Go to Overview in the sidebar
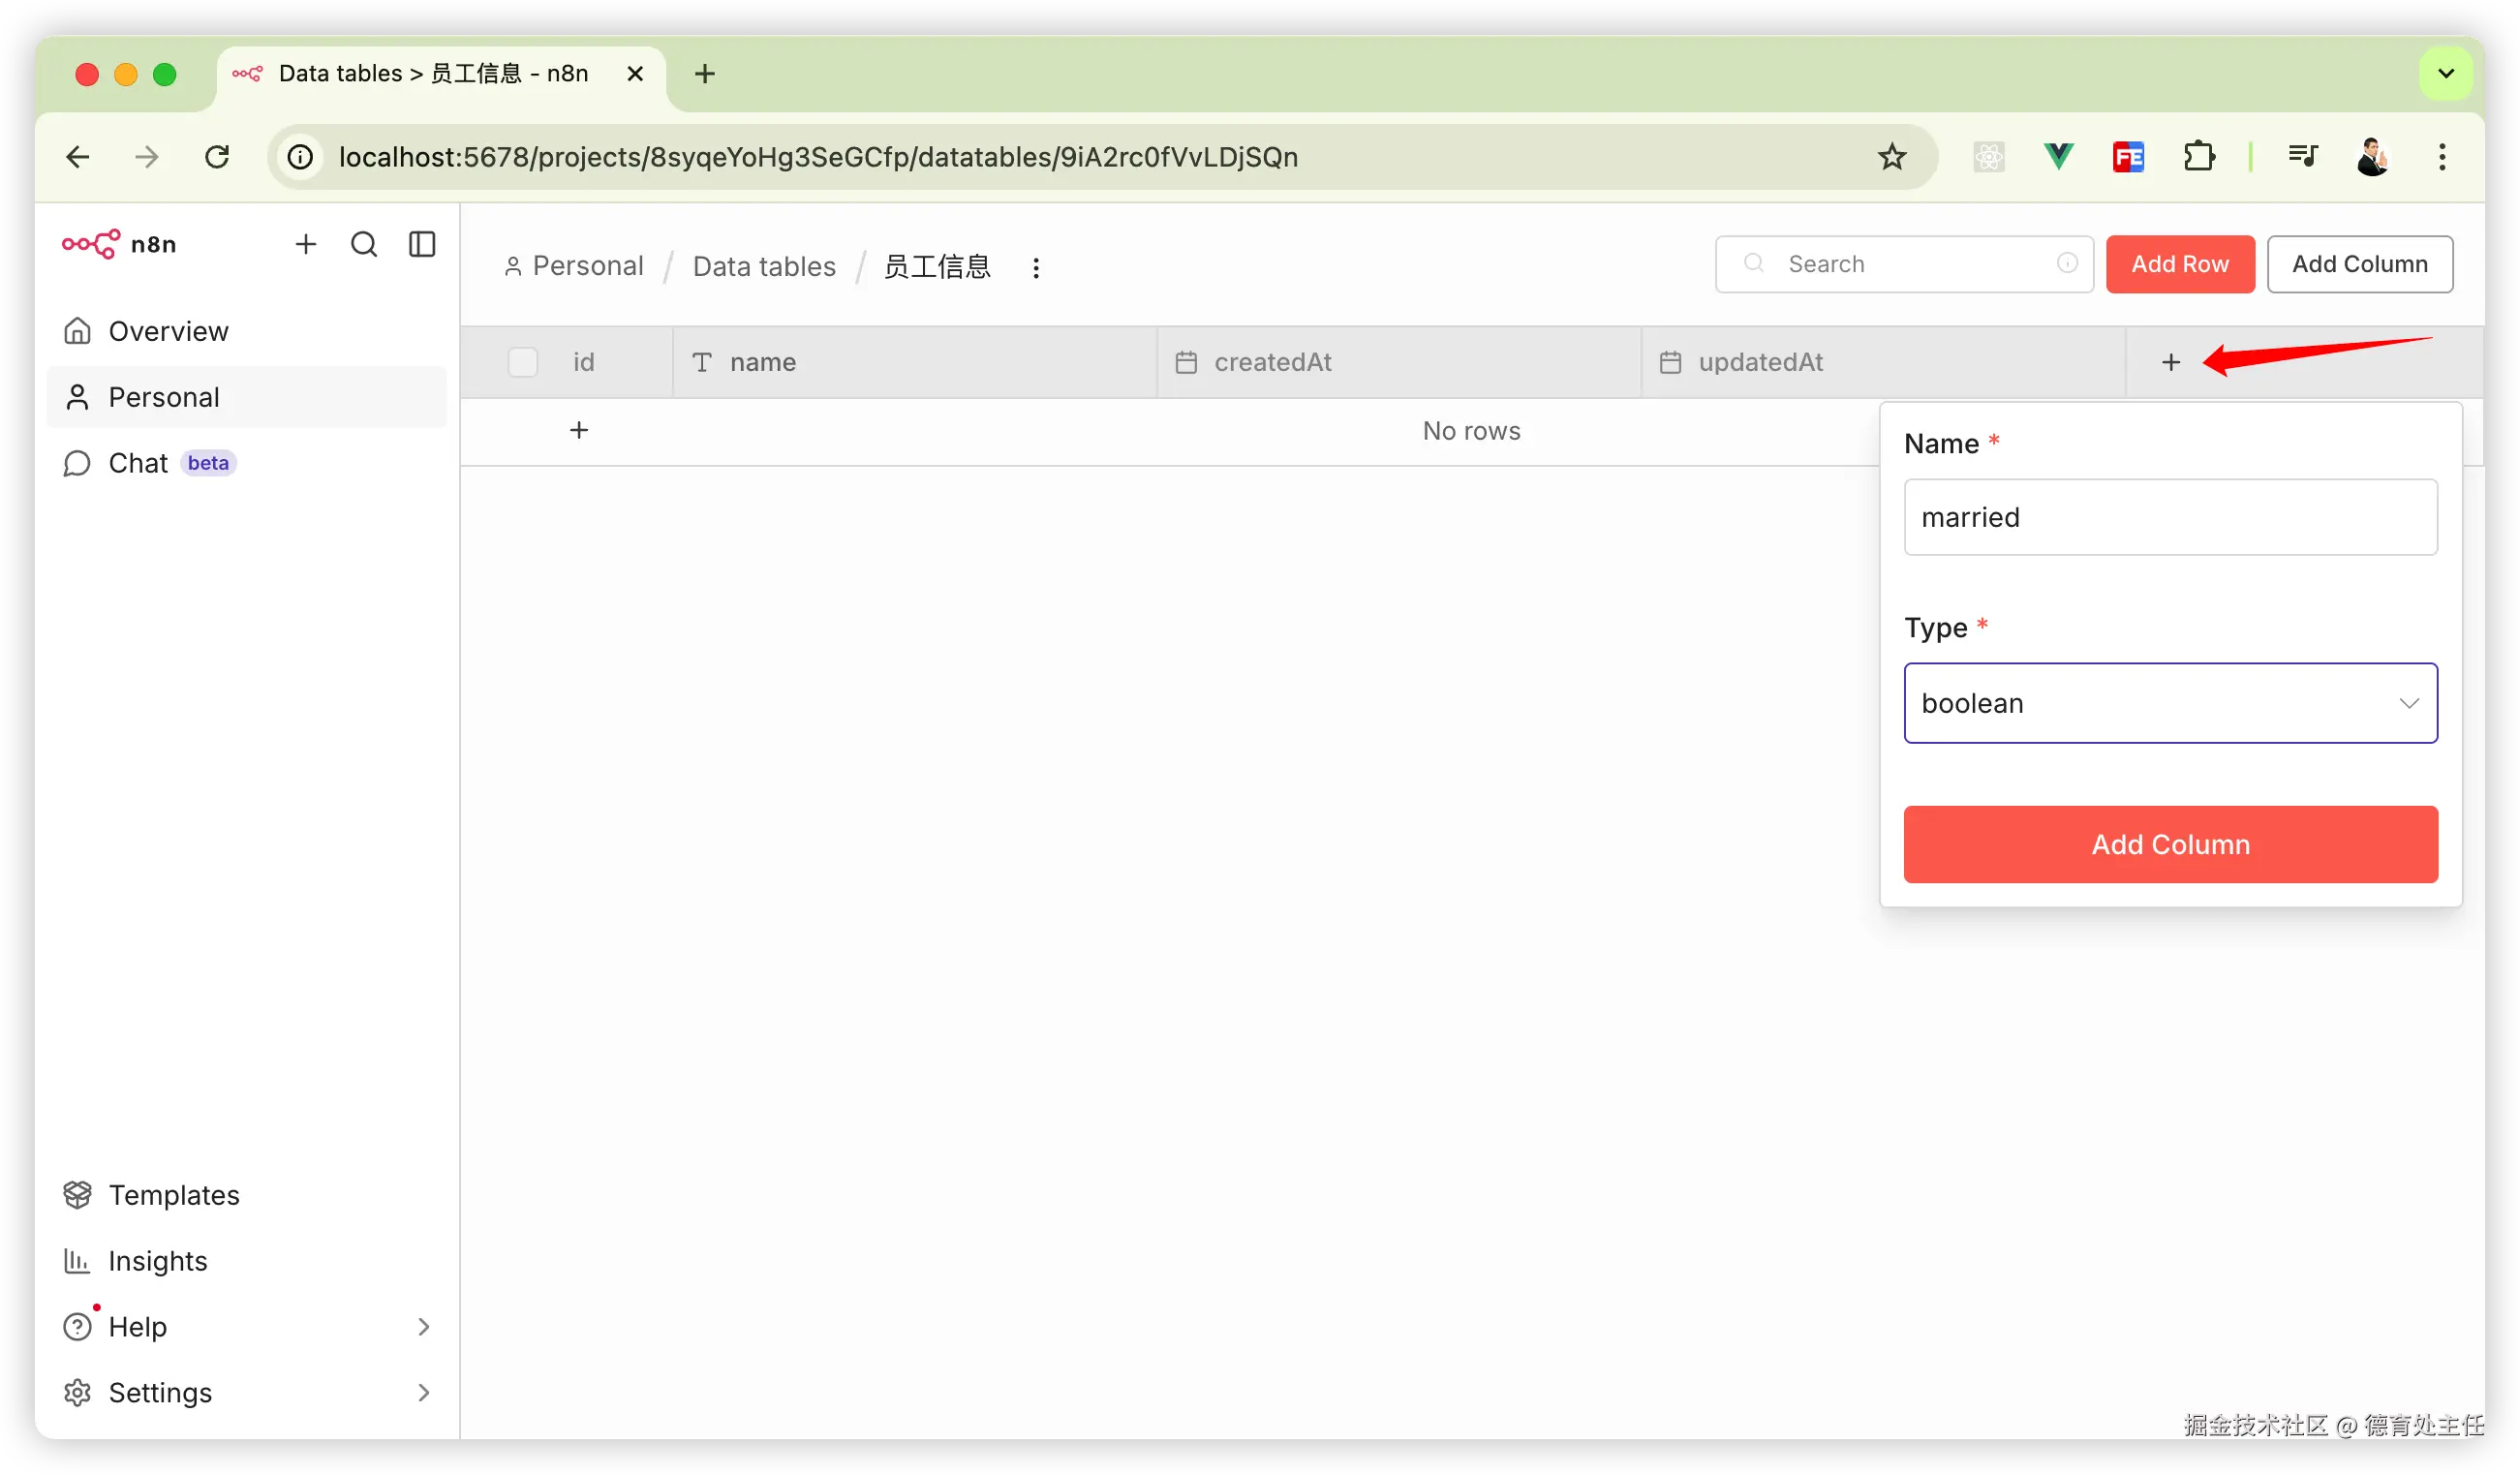This screenshot has height=1474, width=2520. 168,331
